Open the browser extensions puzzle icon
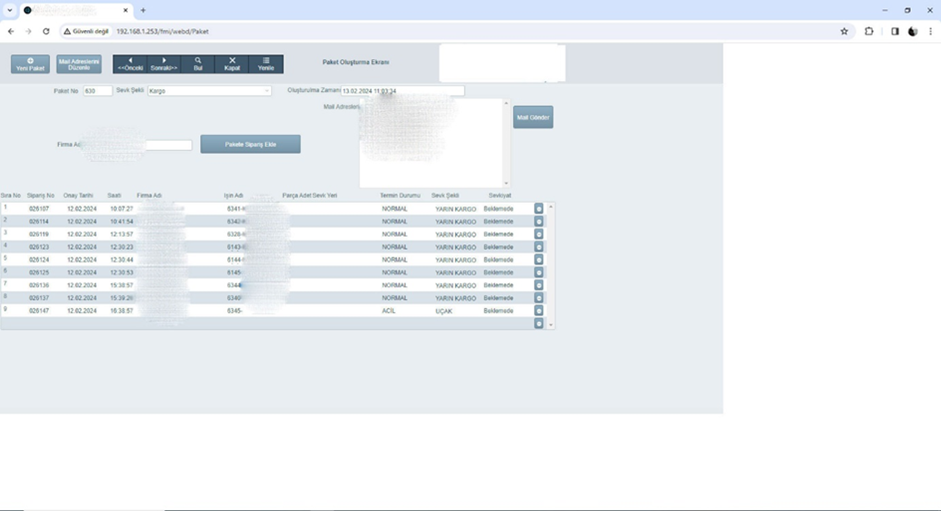This screenshot has height=511, width=941. (869, 31)
